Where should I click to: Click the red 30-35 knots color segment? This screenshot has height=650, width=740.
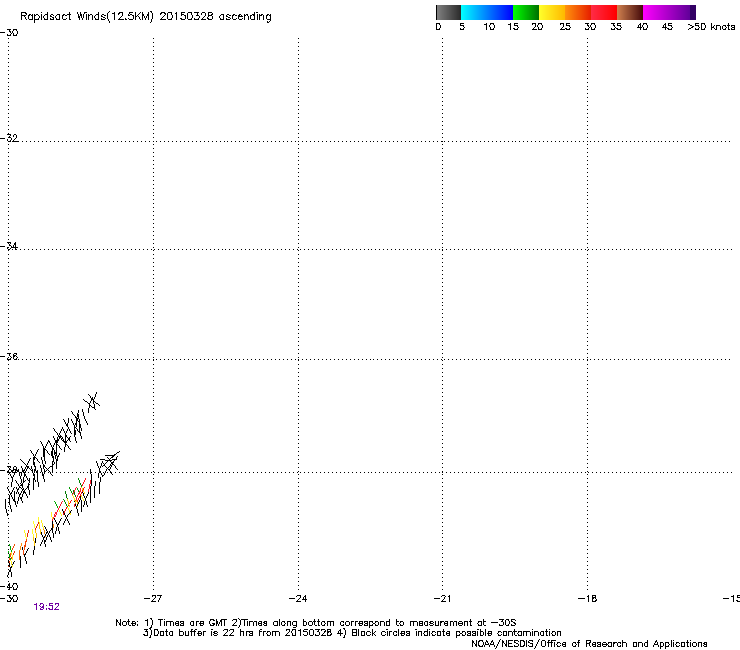point(604,12)
